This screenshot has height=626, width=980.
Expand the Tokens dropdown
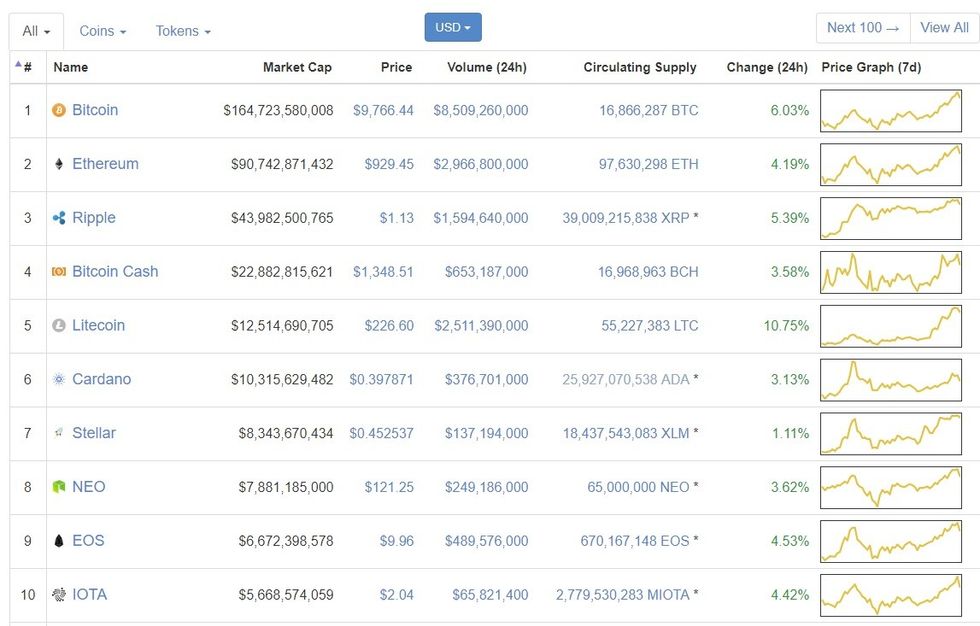[182, 31]
